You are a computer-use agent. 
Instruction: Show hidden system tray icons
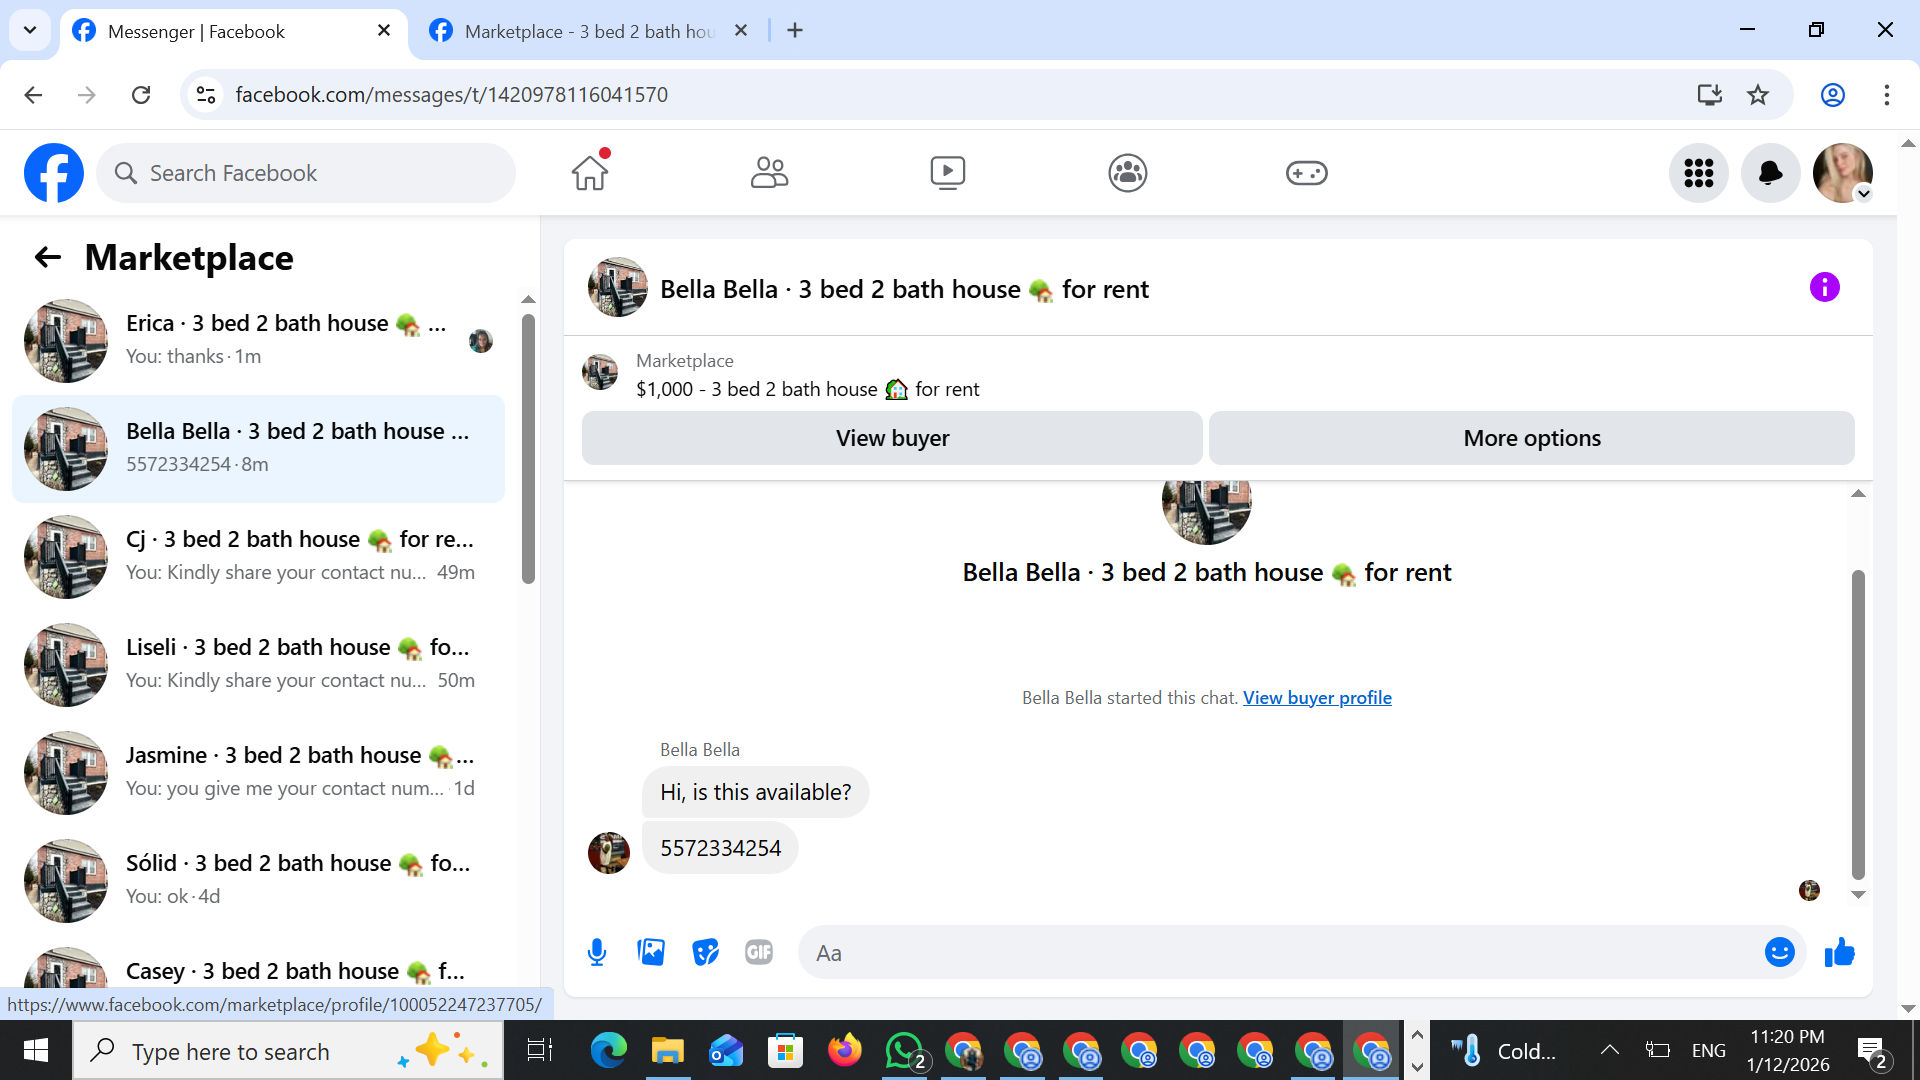(x=1609, y=1050)
